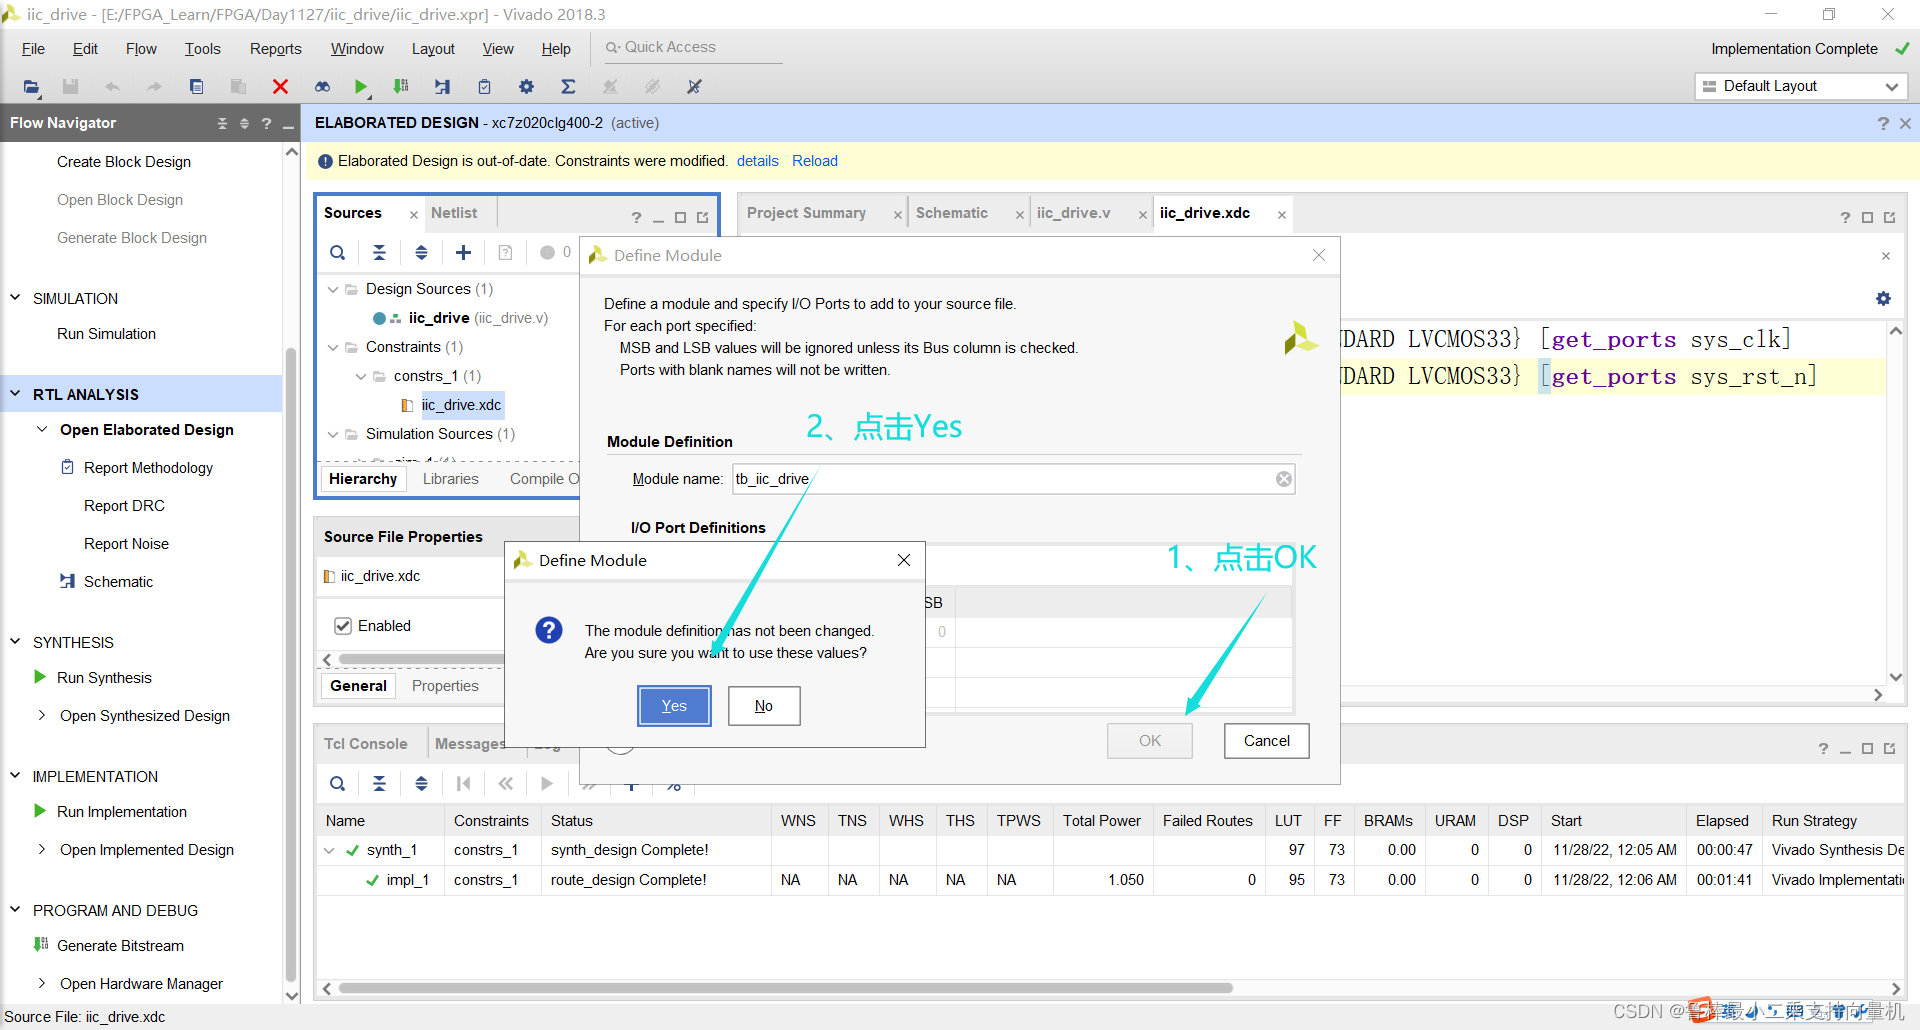Click the Open Project toolbar icon
The height and width of the screenshot is (1030, 1920).
pos(31,87)
